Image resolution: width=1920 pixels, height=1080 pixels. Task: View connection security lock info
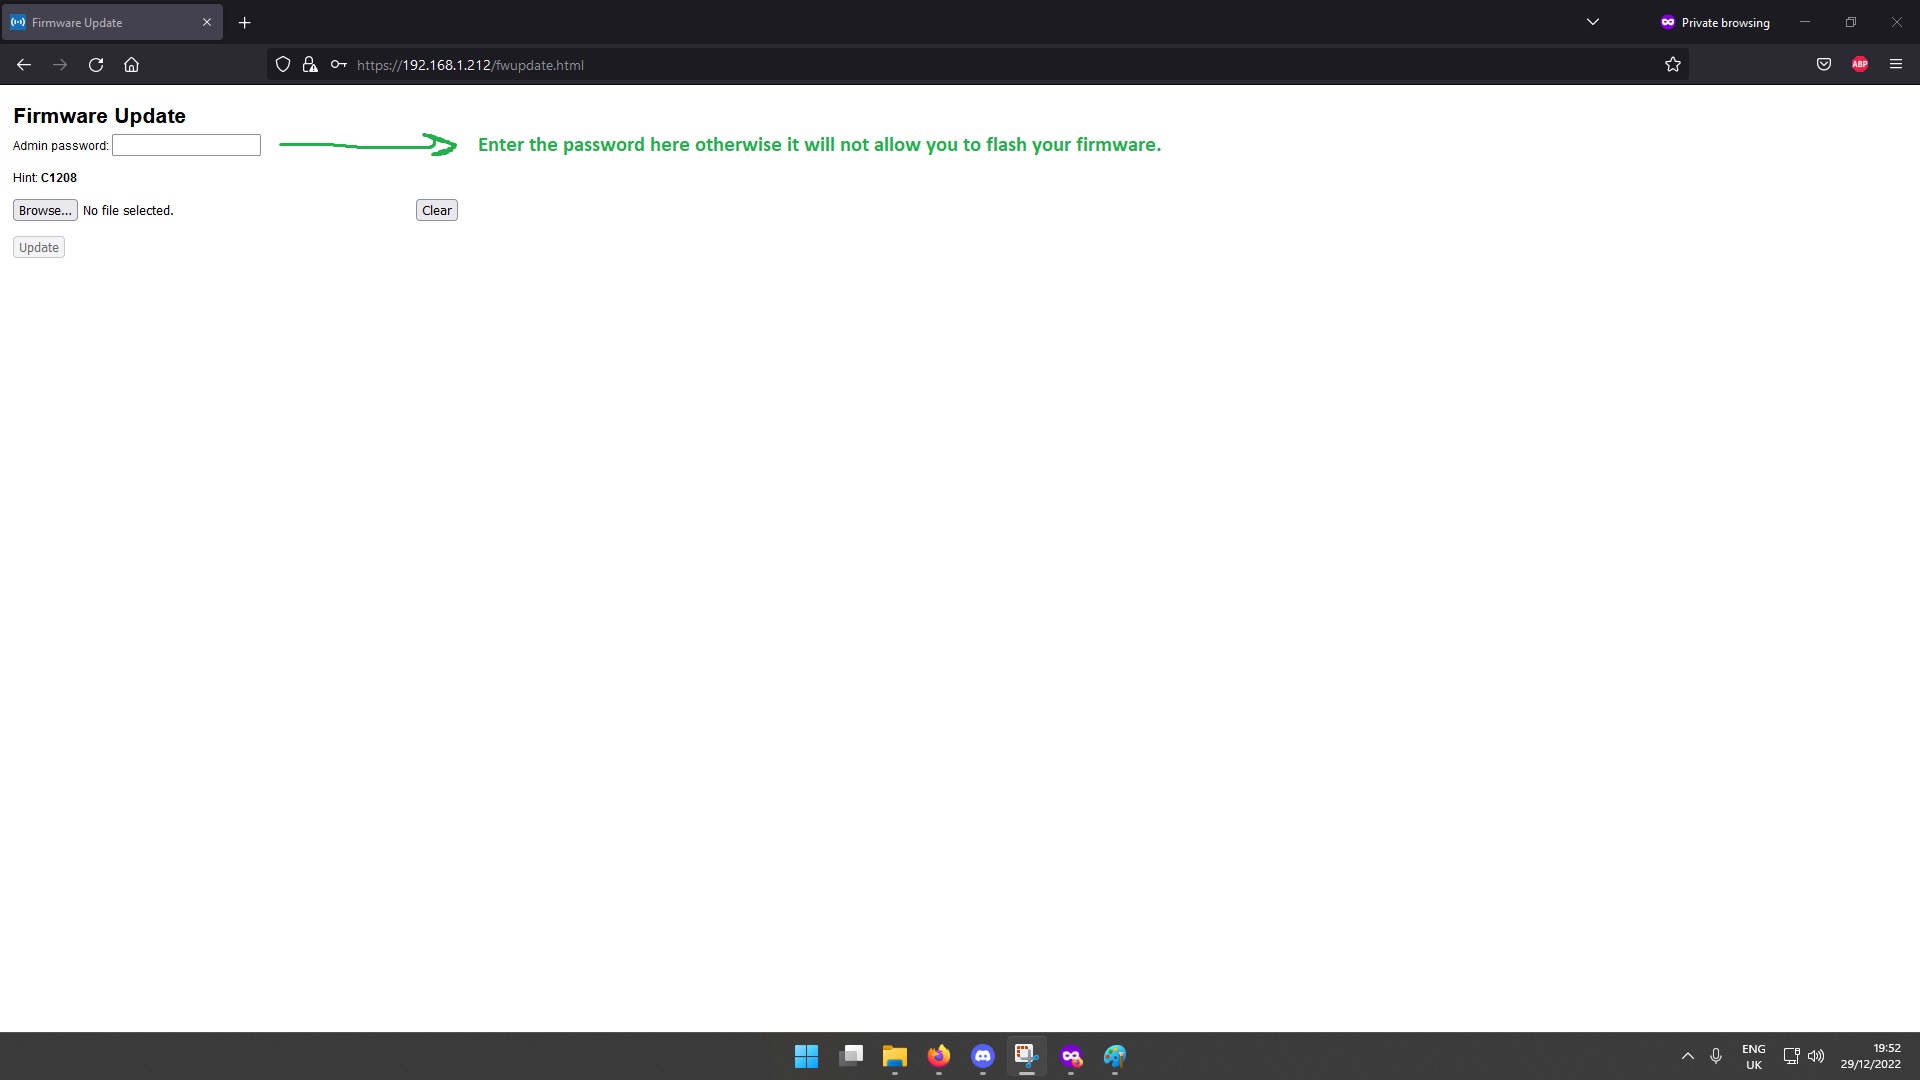tap(310, 65)
